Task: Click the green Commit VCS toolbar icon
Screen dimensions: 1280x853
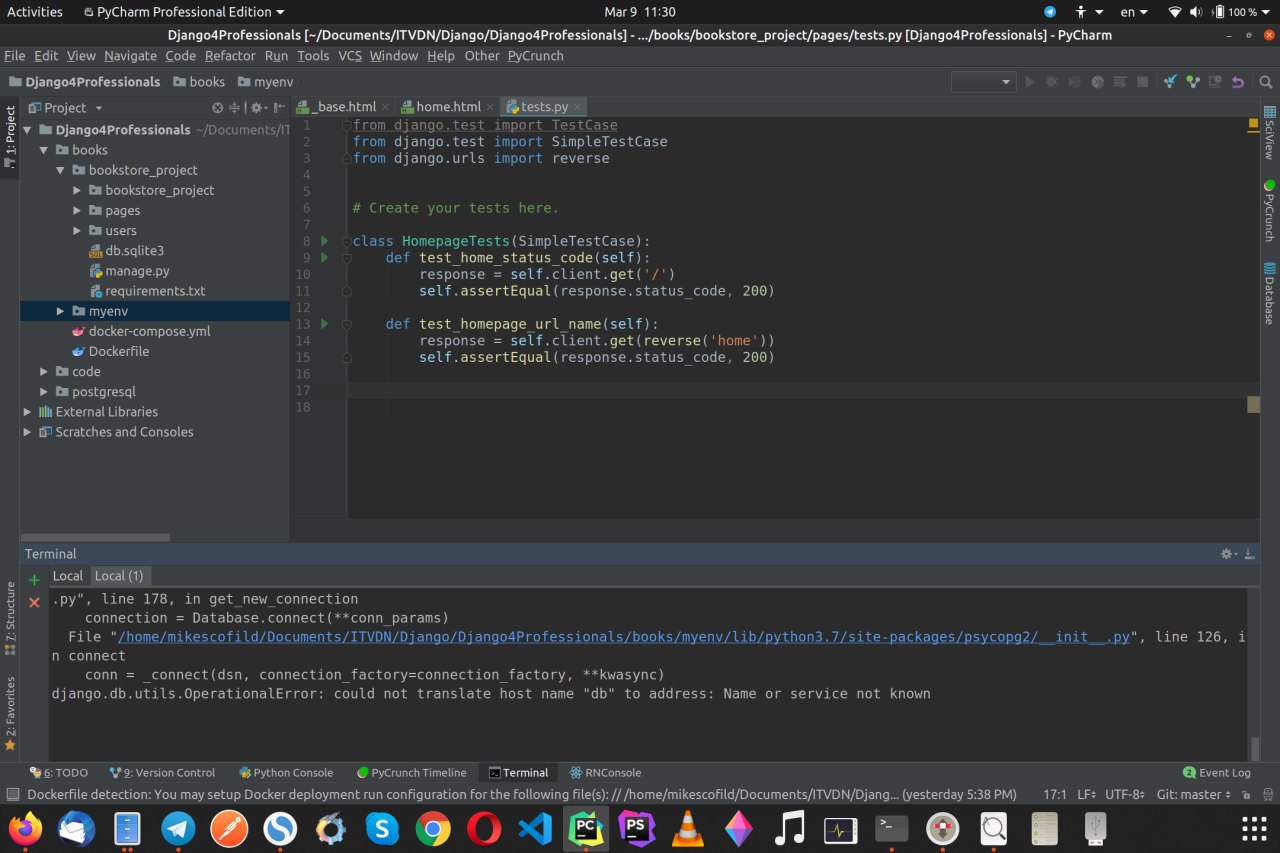Action: point(1192,82)
